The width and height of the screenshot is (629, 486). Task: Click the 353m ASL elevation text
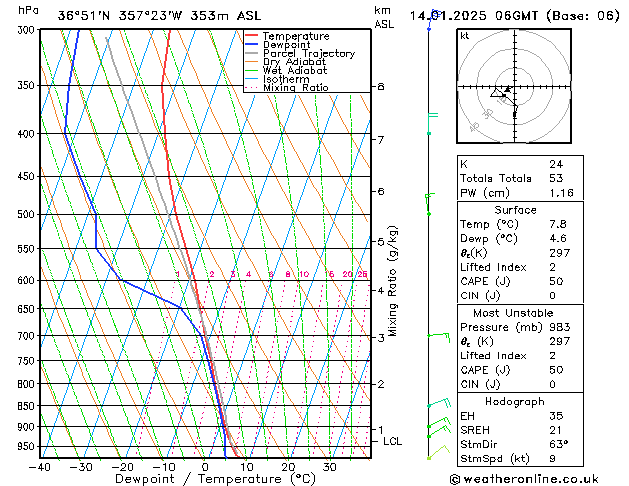[x=225, y=16]
